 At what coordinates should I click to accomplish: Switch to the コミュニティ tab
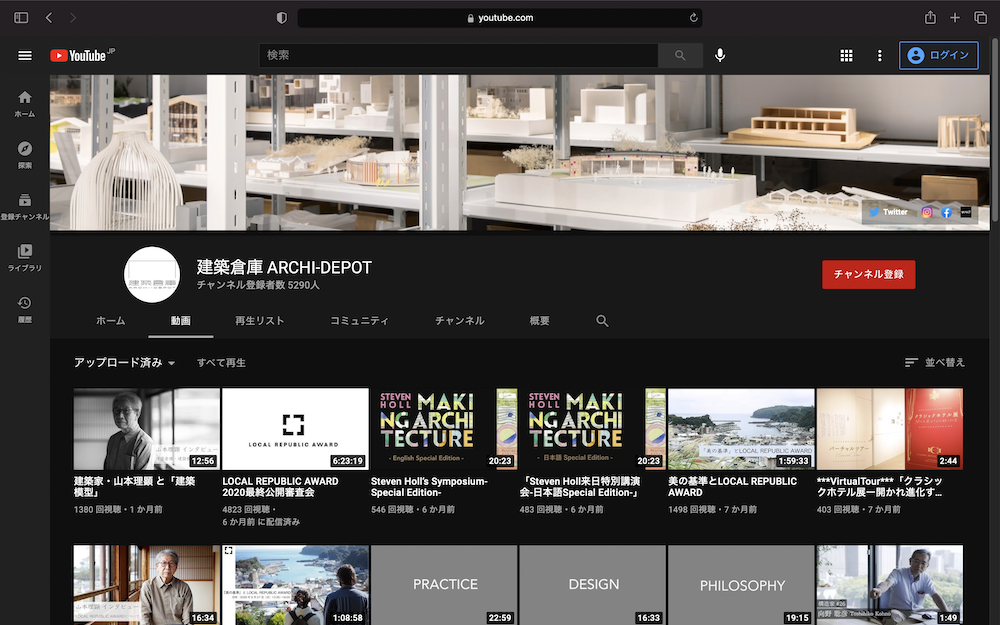359,321
